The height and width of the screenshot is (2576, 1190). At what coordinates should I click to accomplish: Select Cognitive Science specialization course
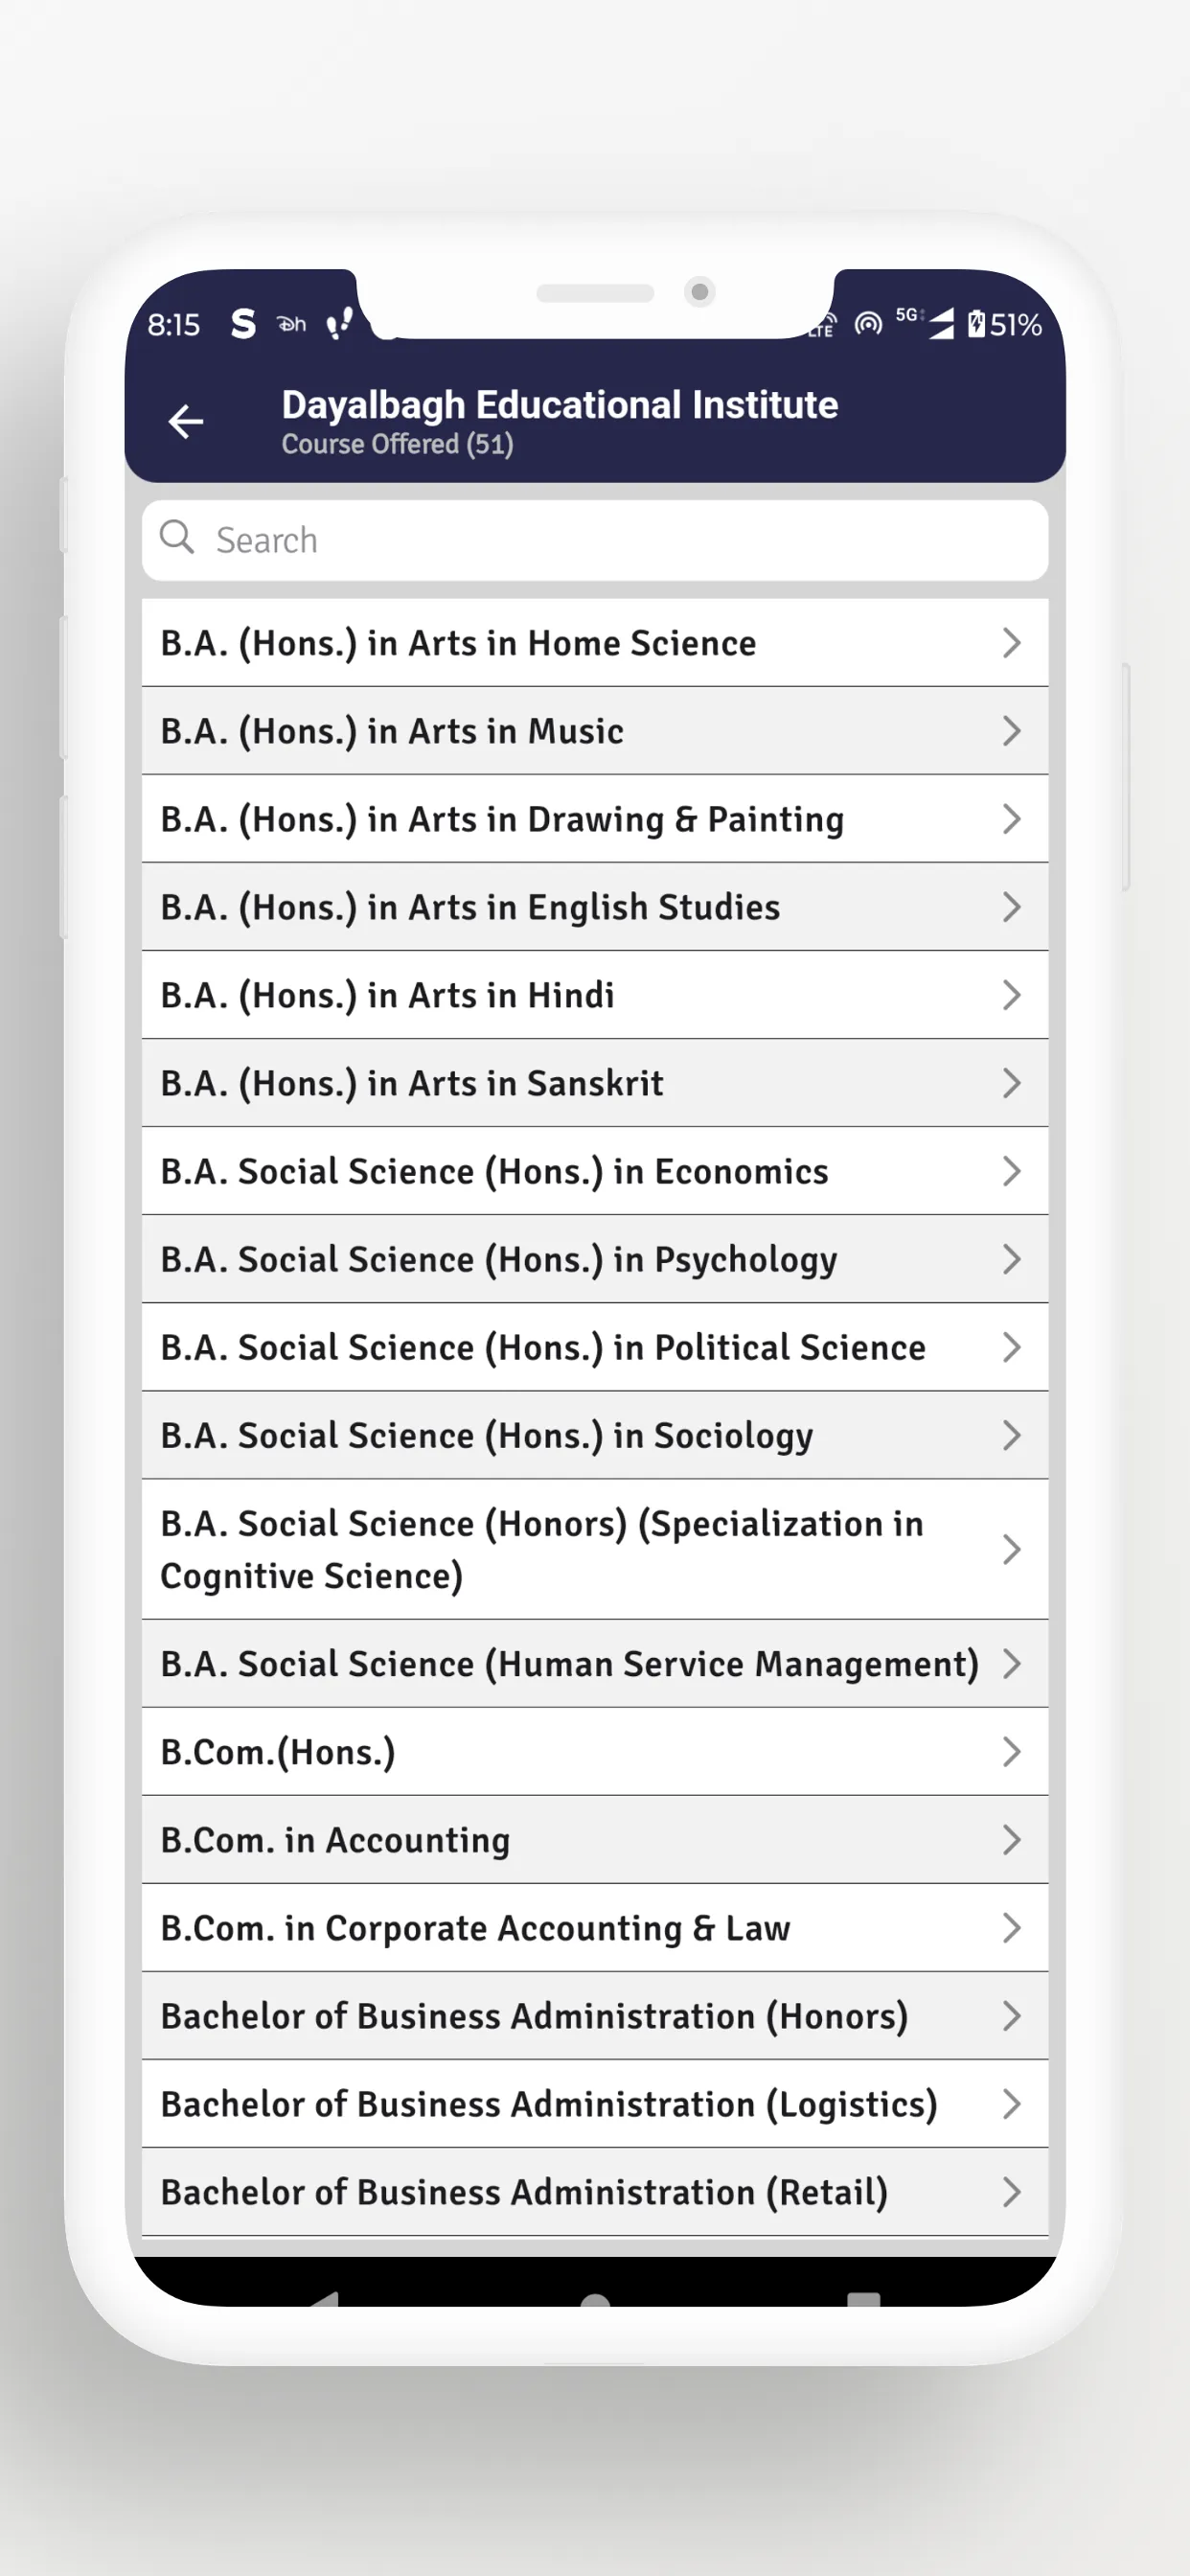coord(595,1549)
